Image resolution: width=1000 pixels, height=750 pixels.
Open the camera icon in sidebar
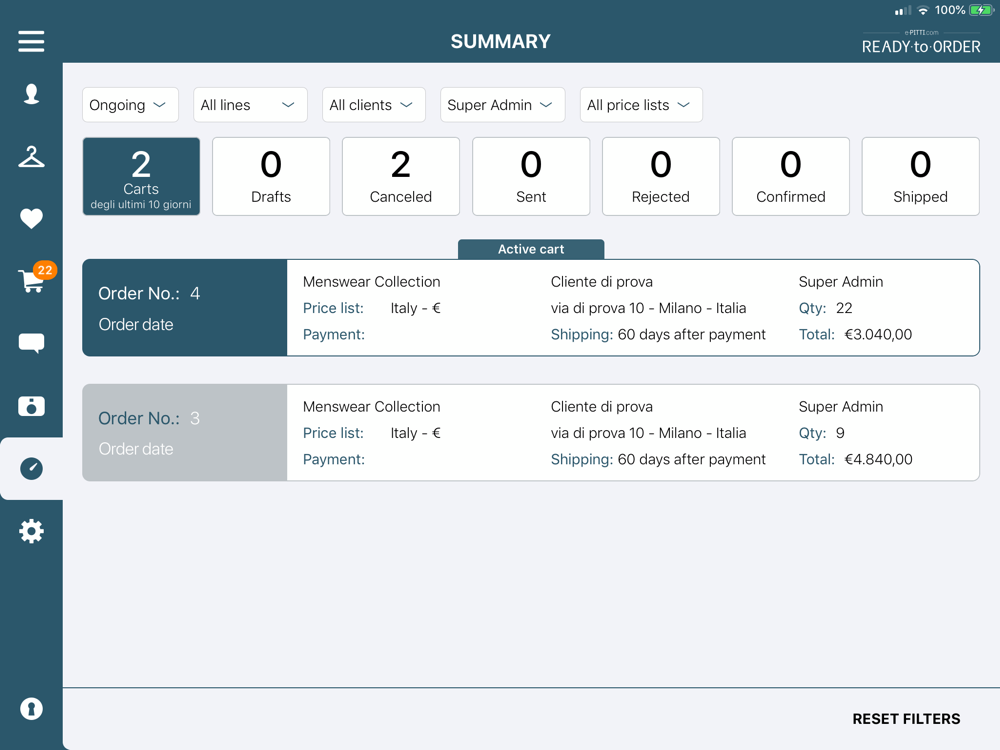(31, 406)
